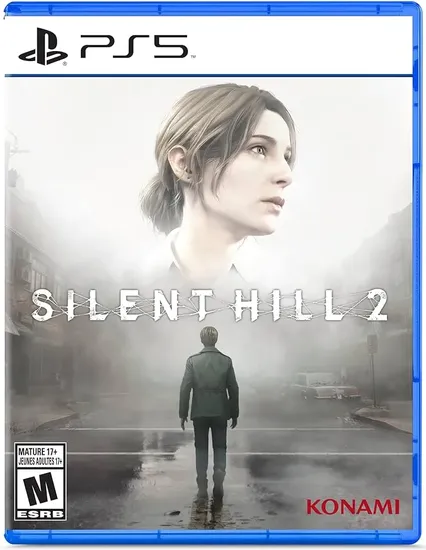Click the PS5 wordmark text
This screenshot has width=426, height=550.
pos(134,46)
